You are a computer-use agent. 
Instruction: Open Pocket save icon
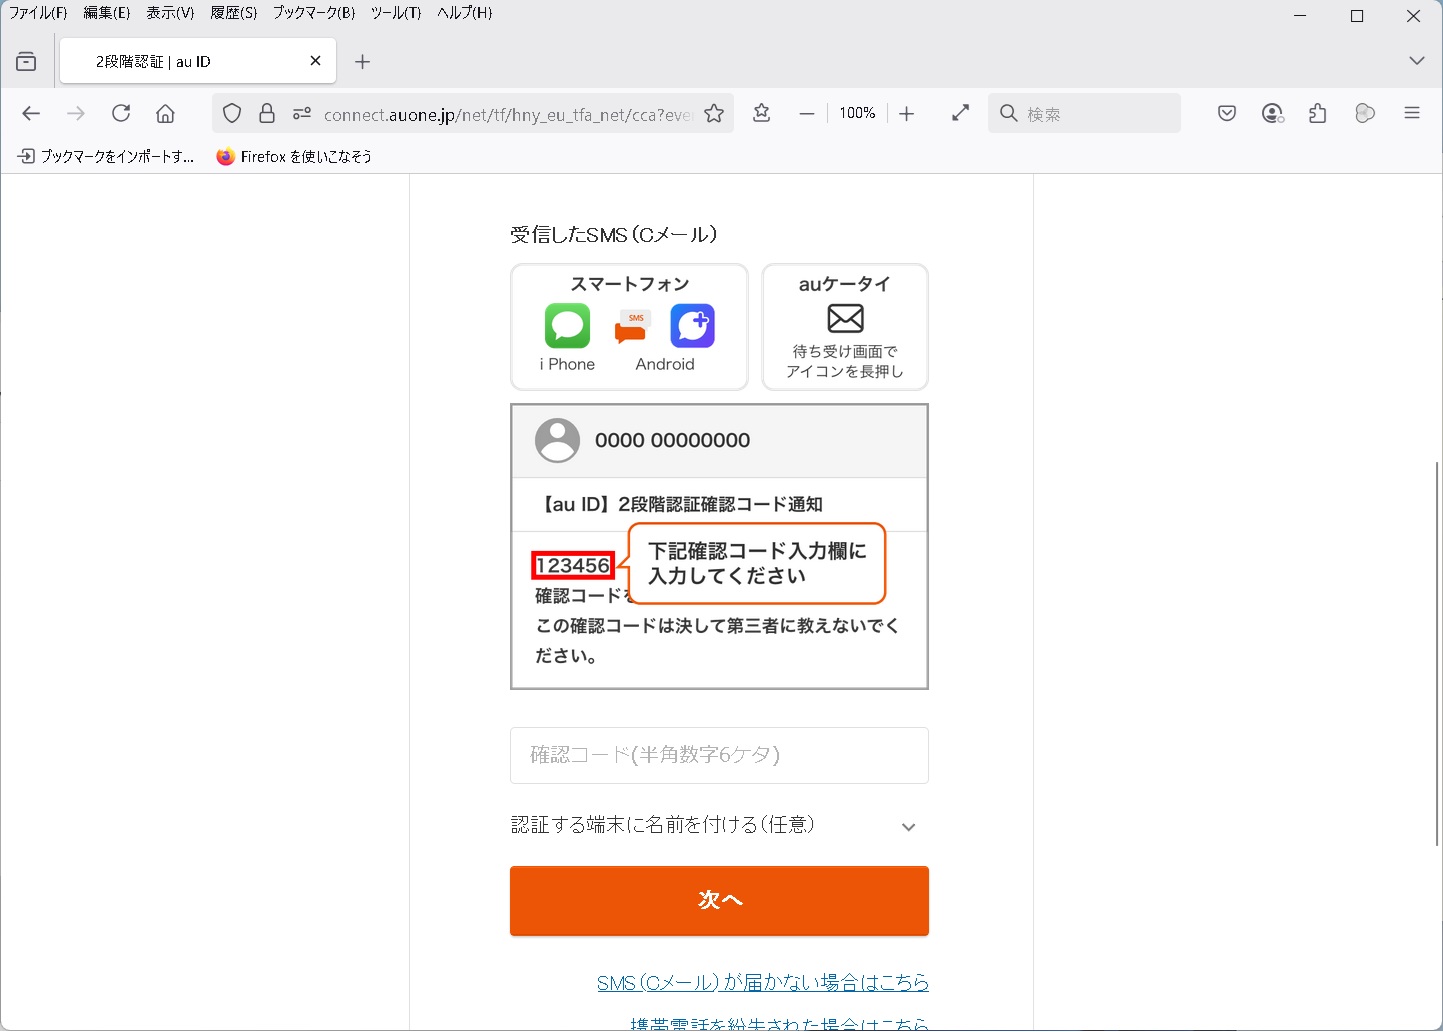point(1227,114)
